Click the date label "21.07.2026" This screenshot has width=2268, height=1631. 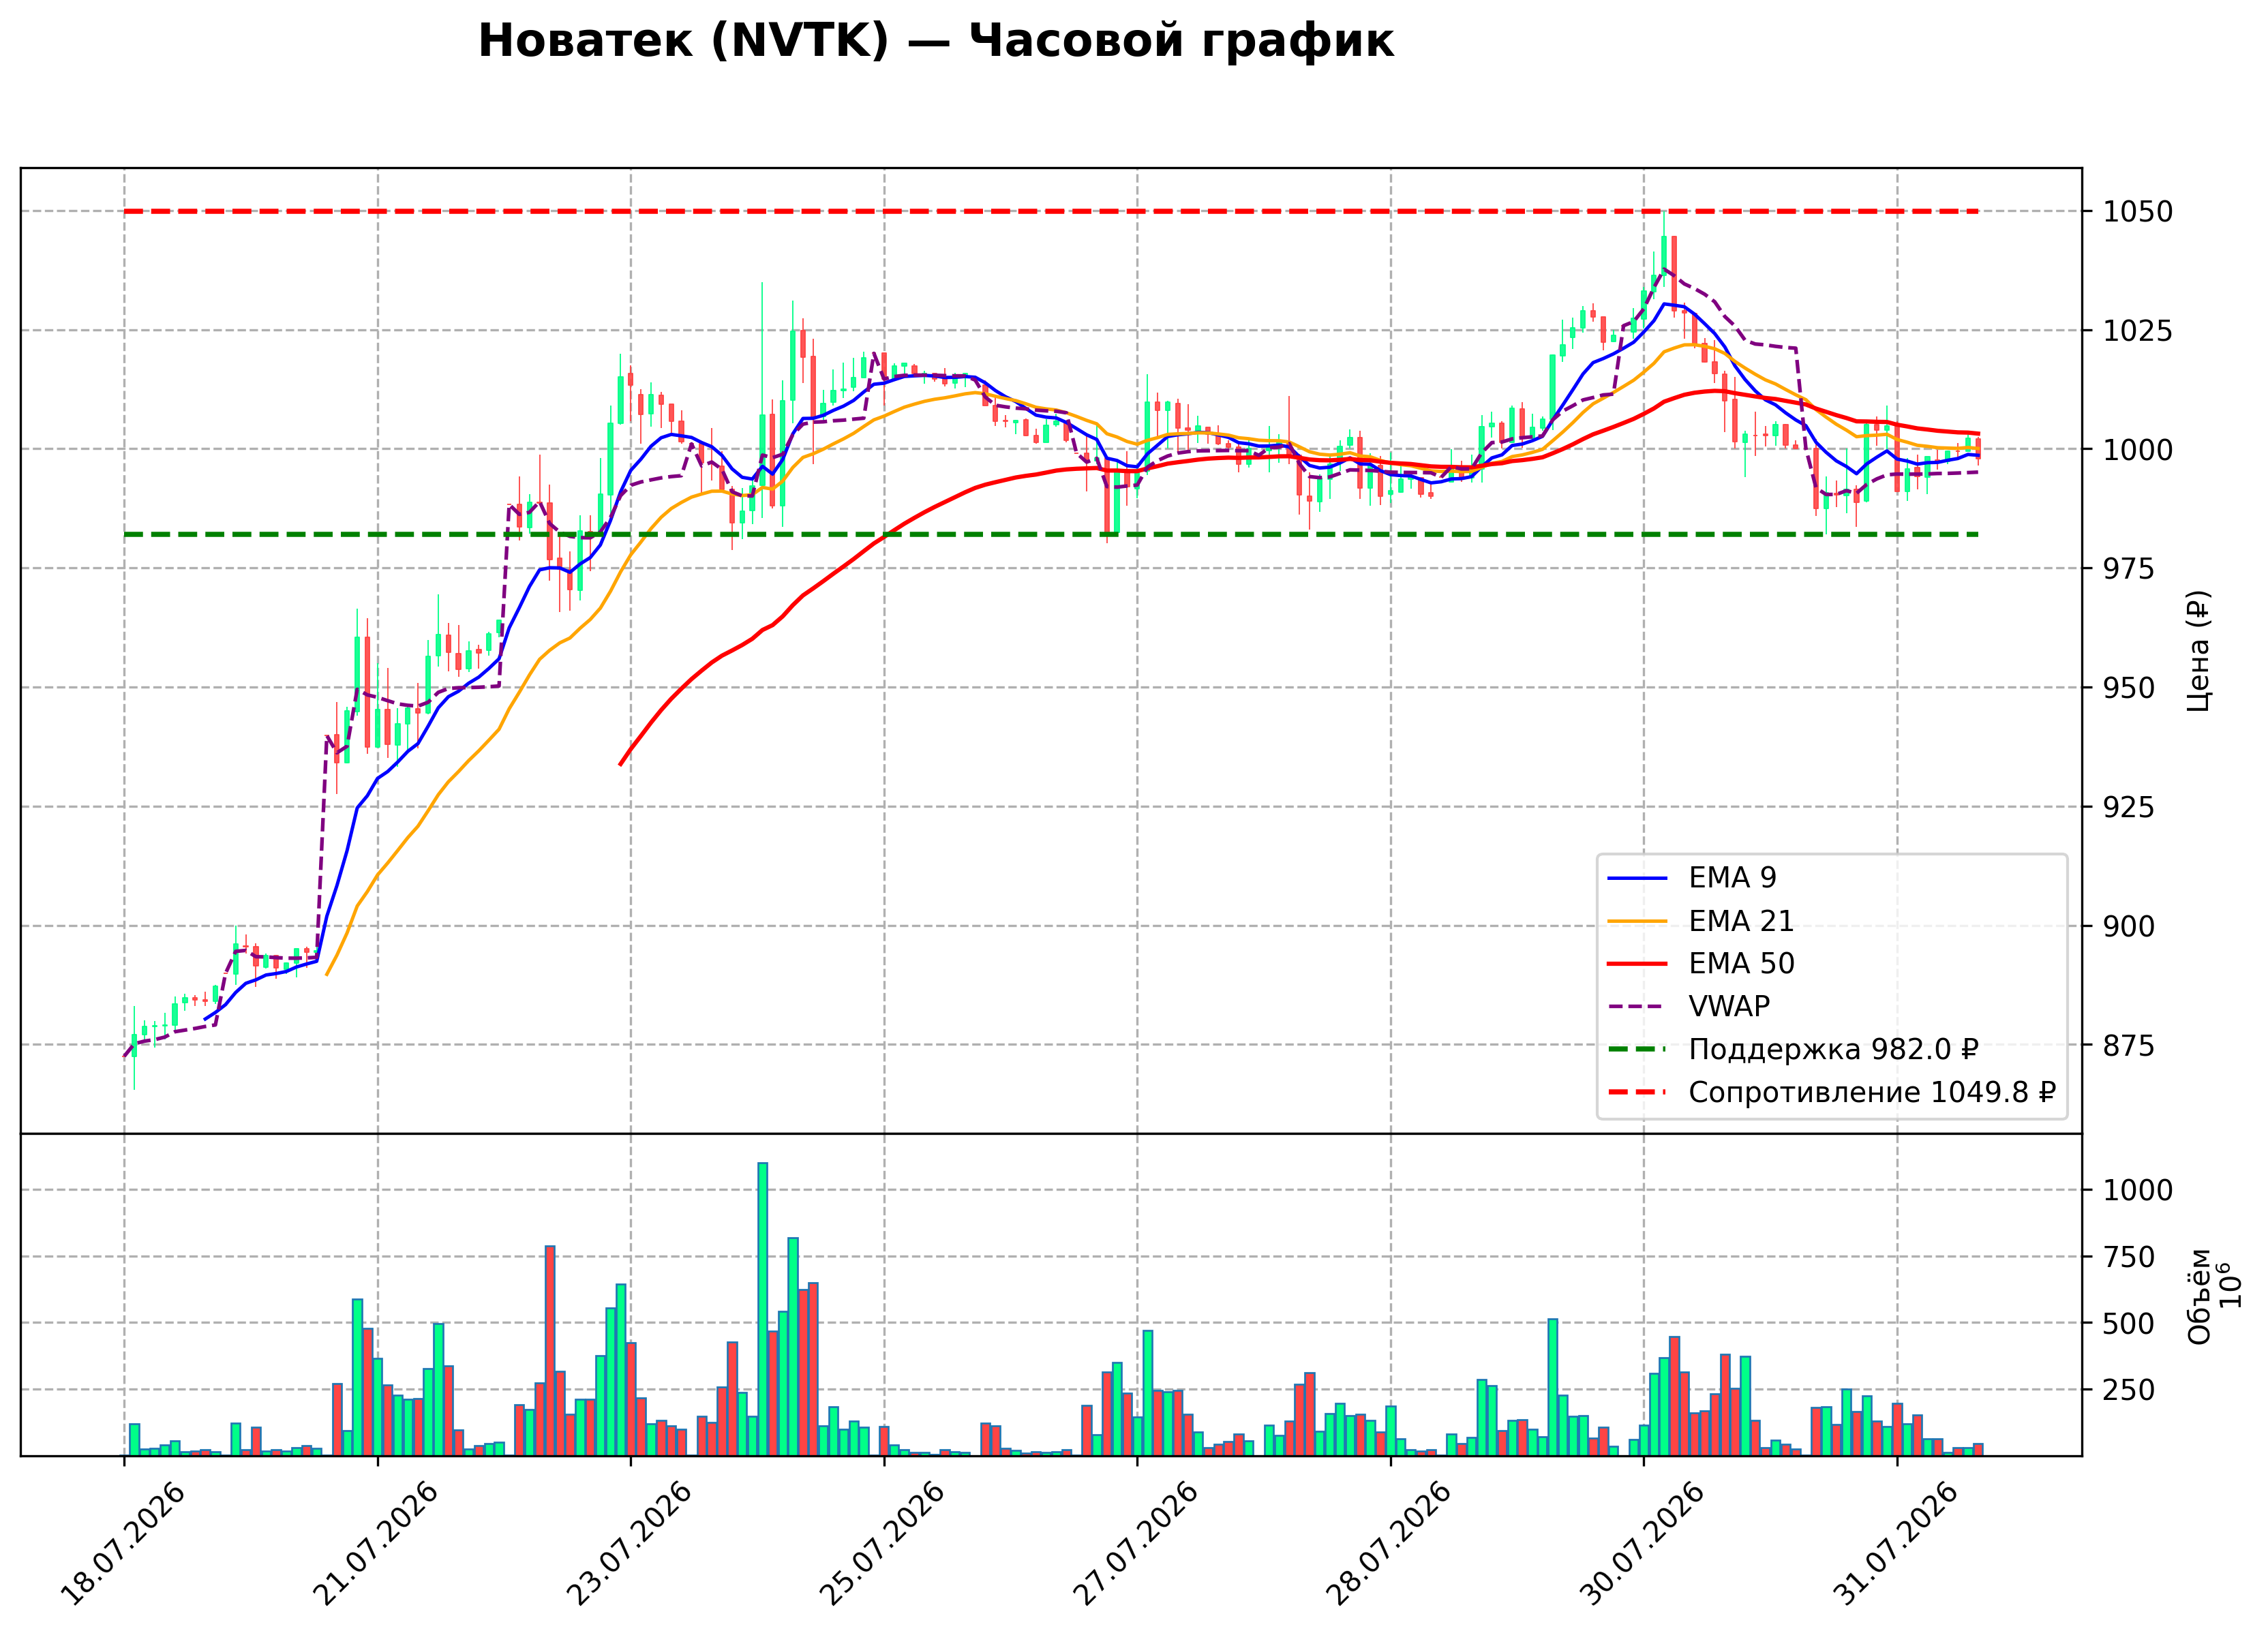click(377, 1544)
